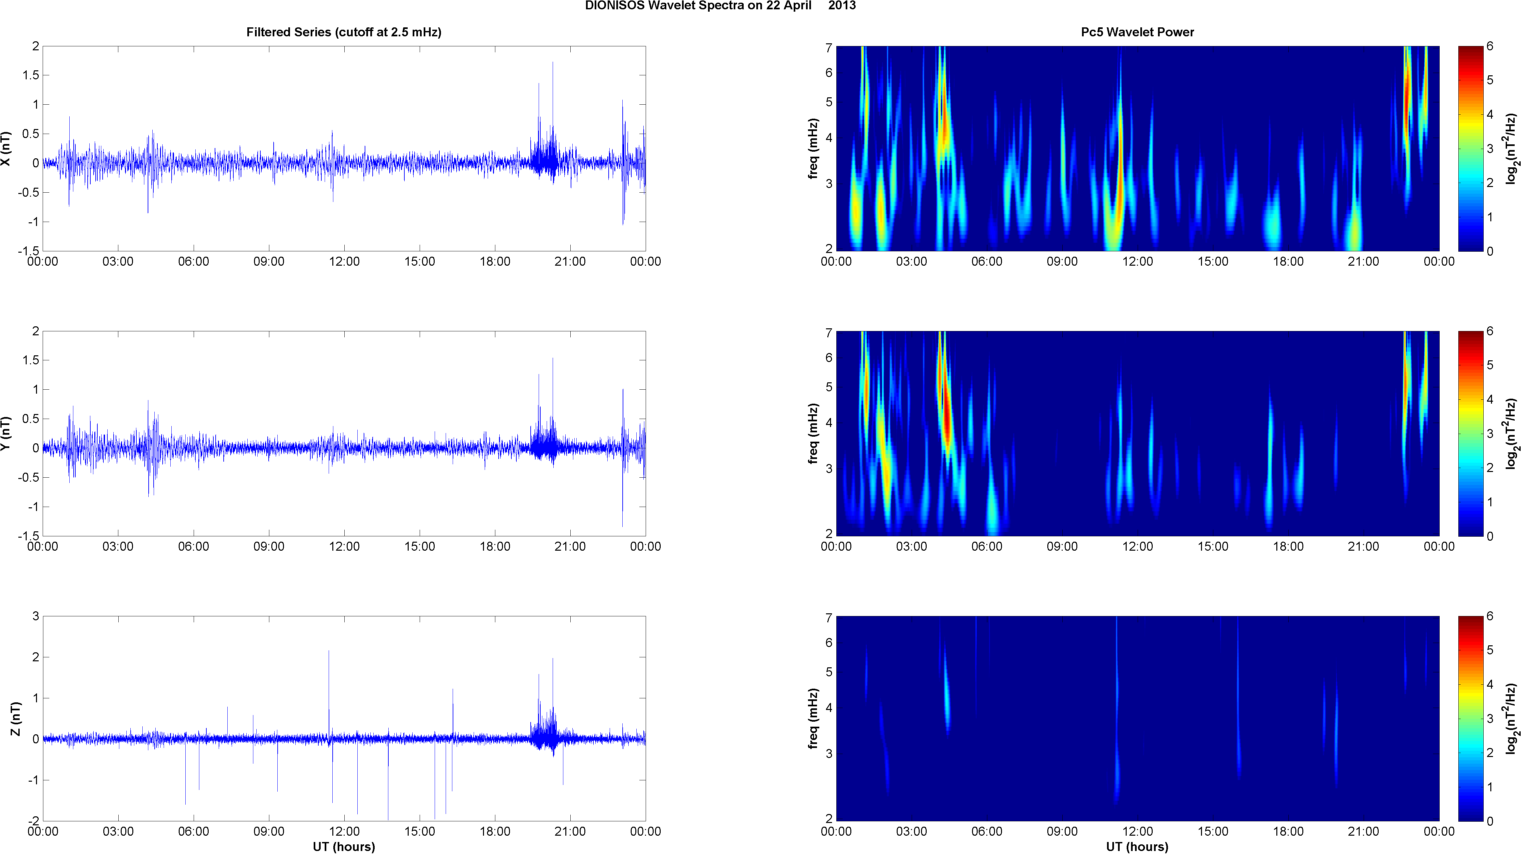This screenshot has width=1521, height=854.
Task: Click "freq (mHz)" label of X wavelet spectrogram
Action: click(x=813, y=148)
